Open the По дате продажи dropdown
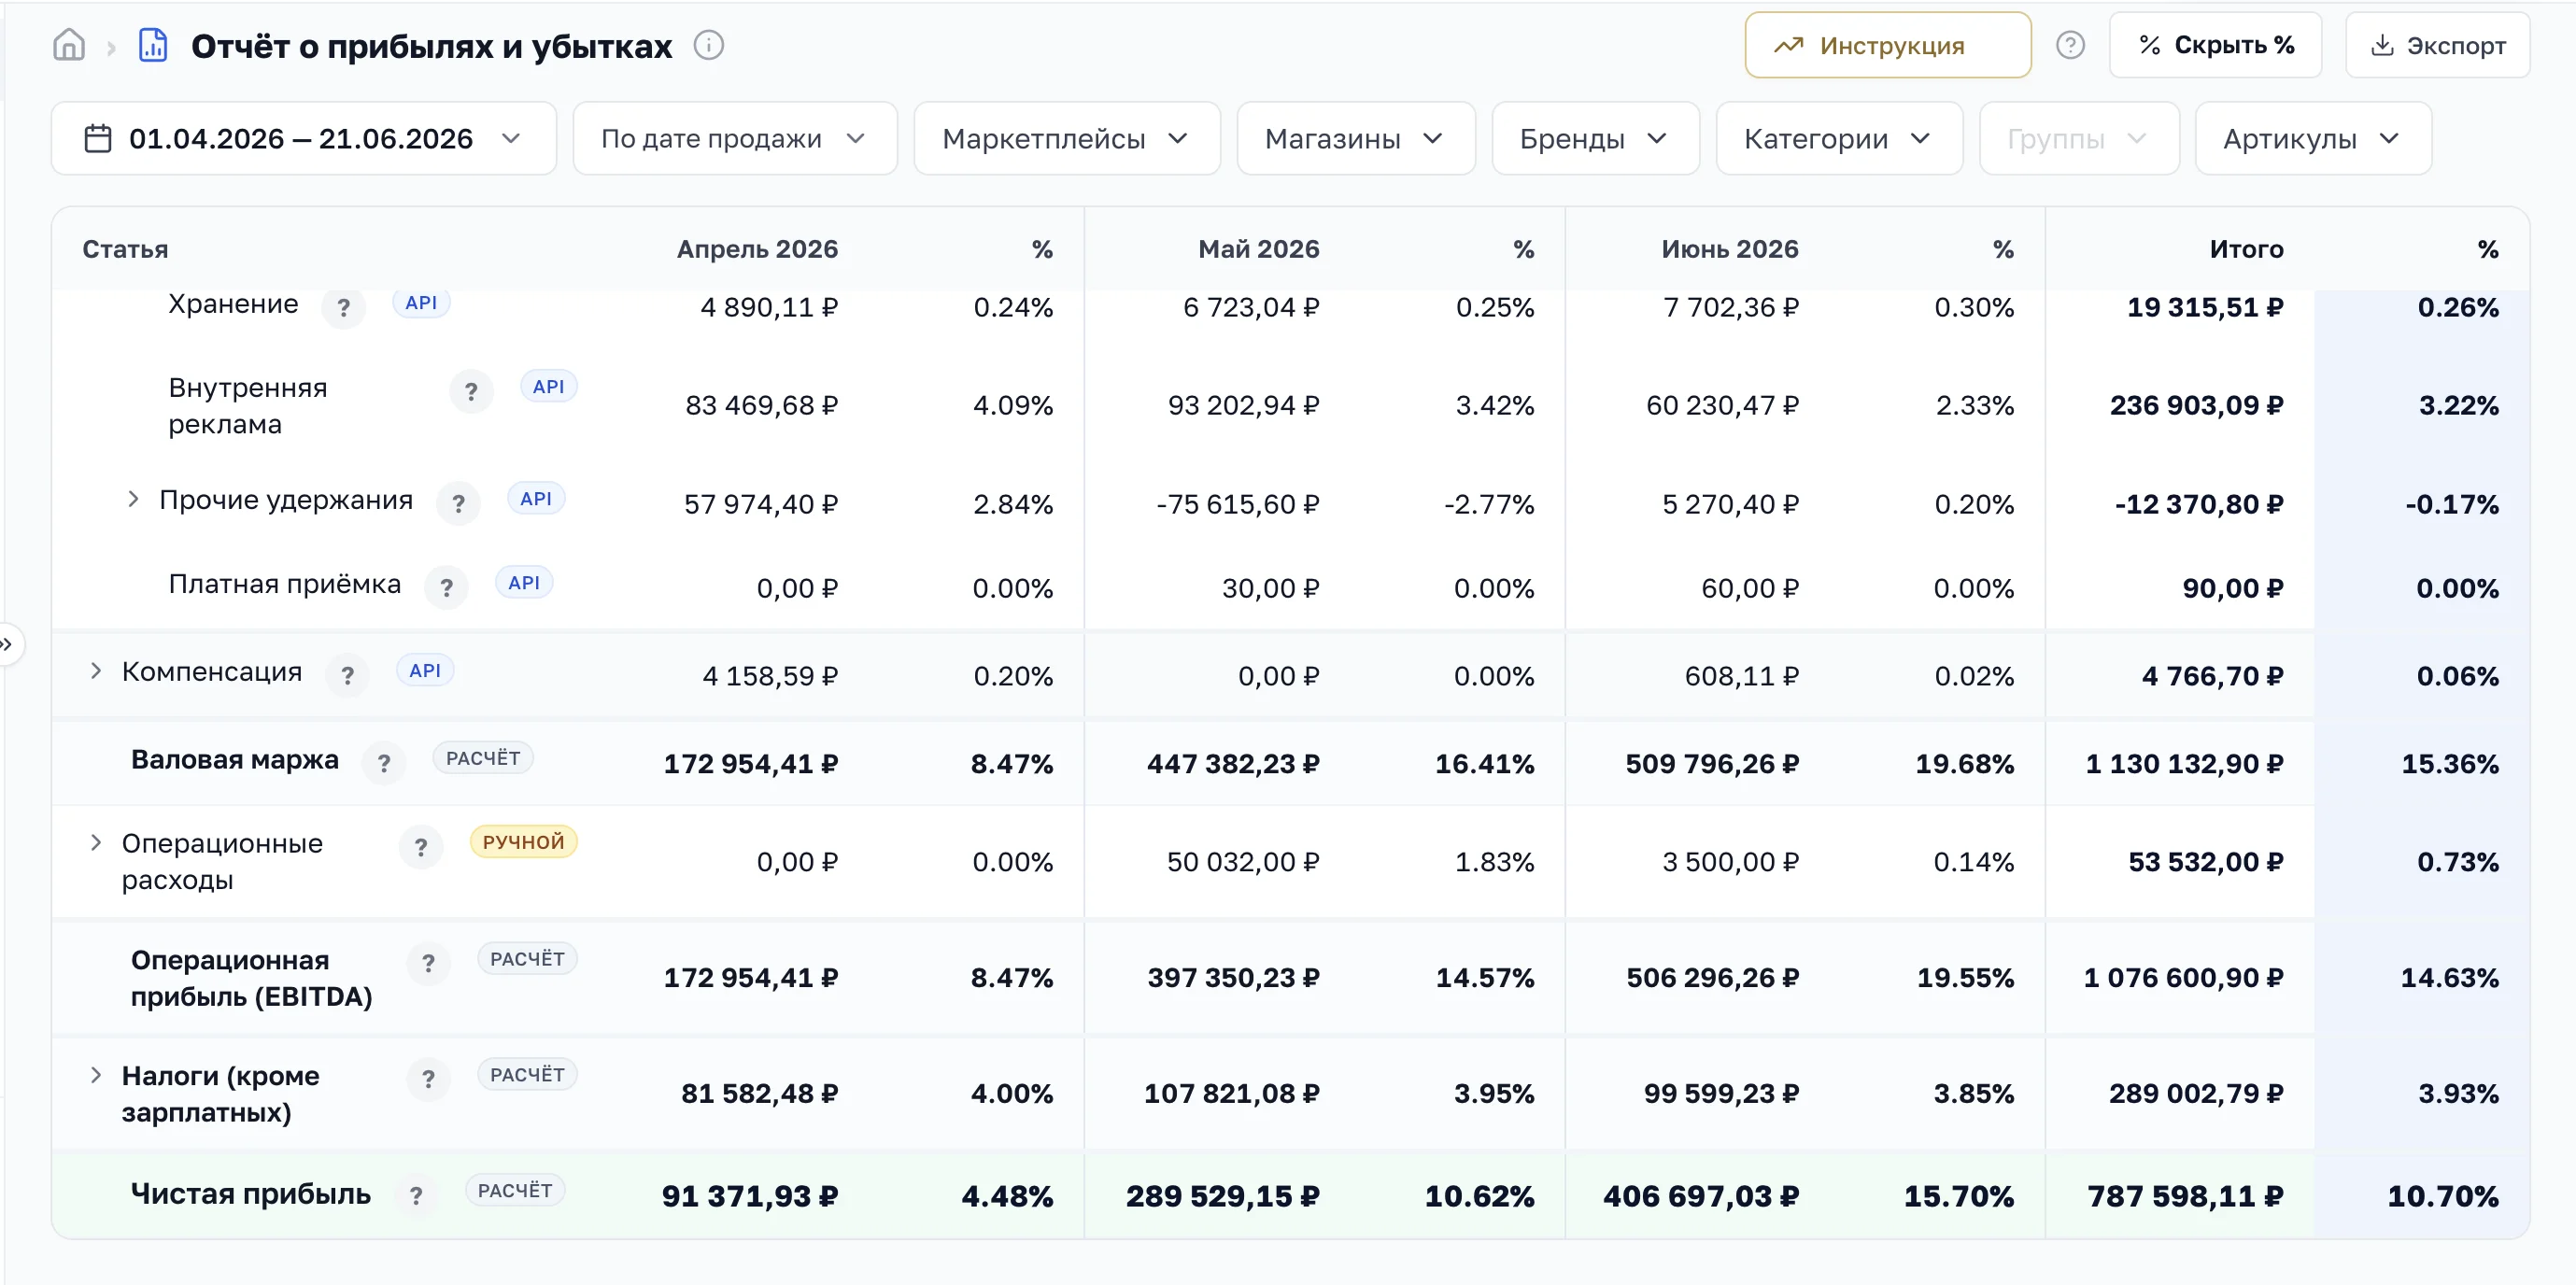 [735, 138]
